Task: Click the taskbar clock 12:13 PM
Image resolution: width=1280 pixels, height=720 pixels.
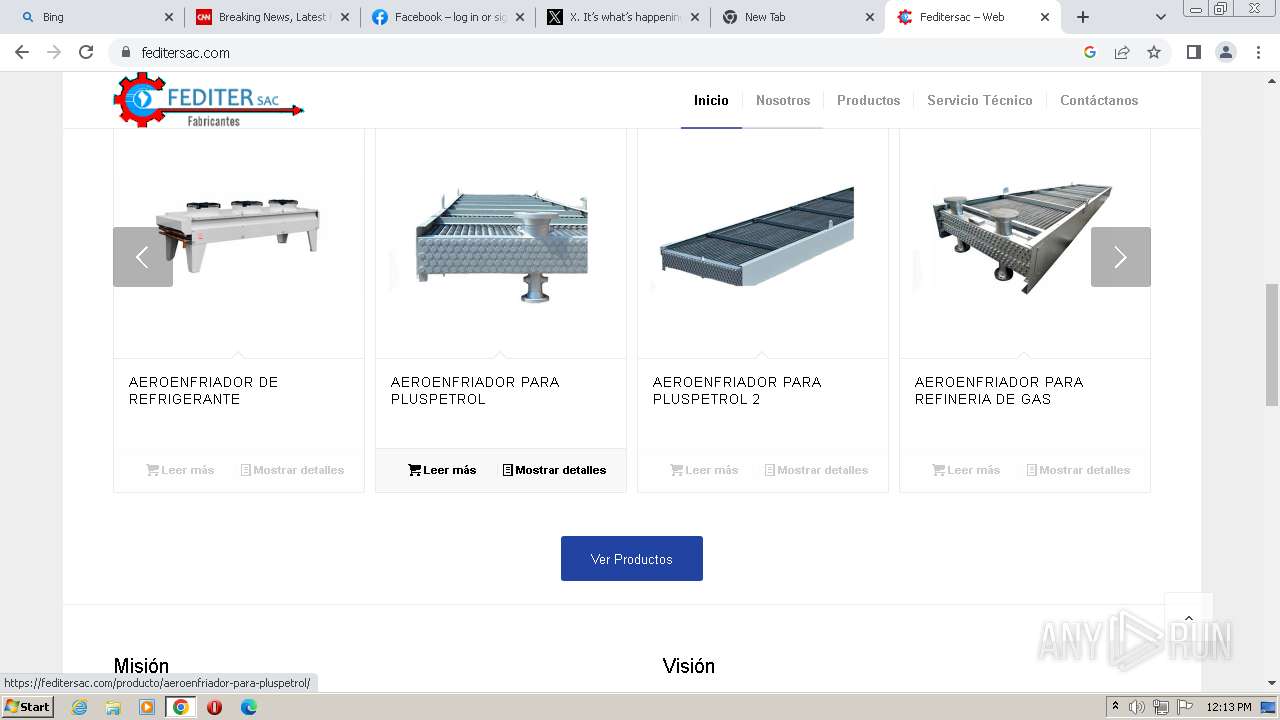Action: 1229,707
